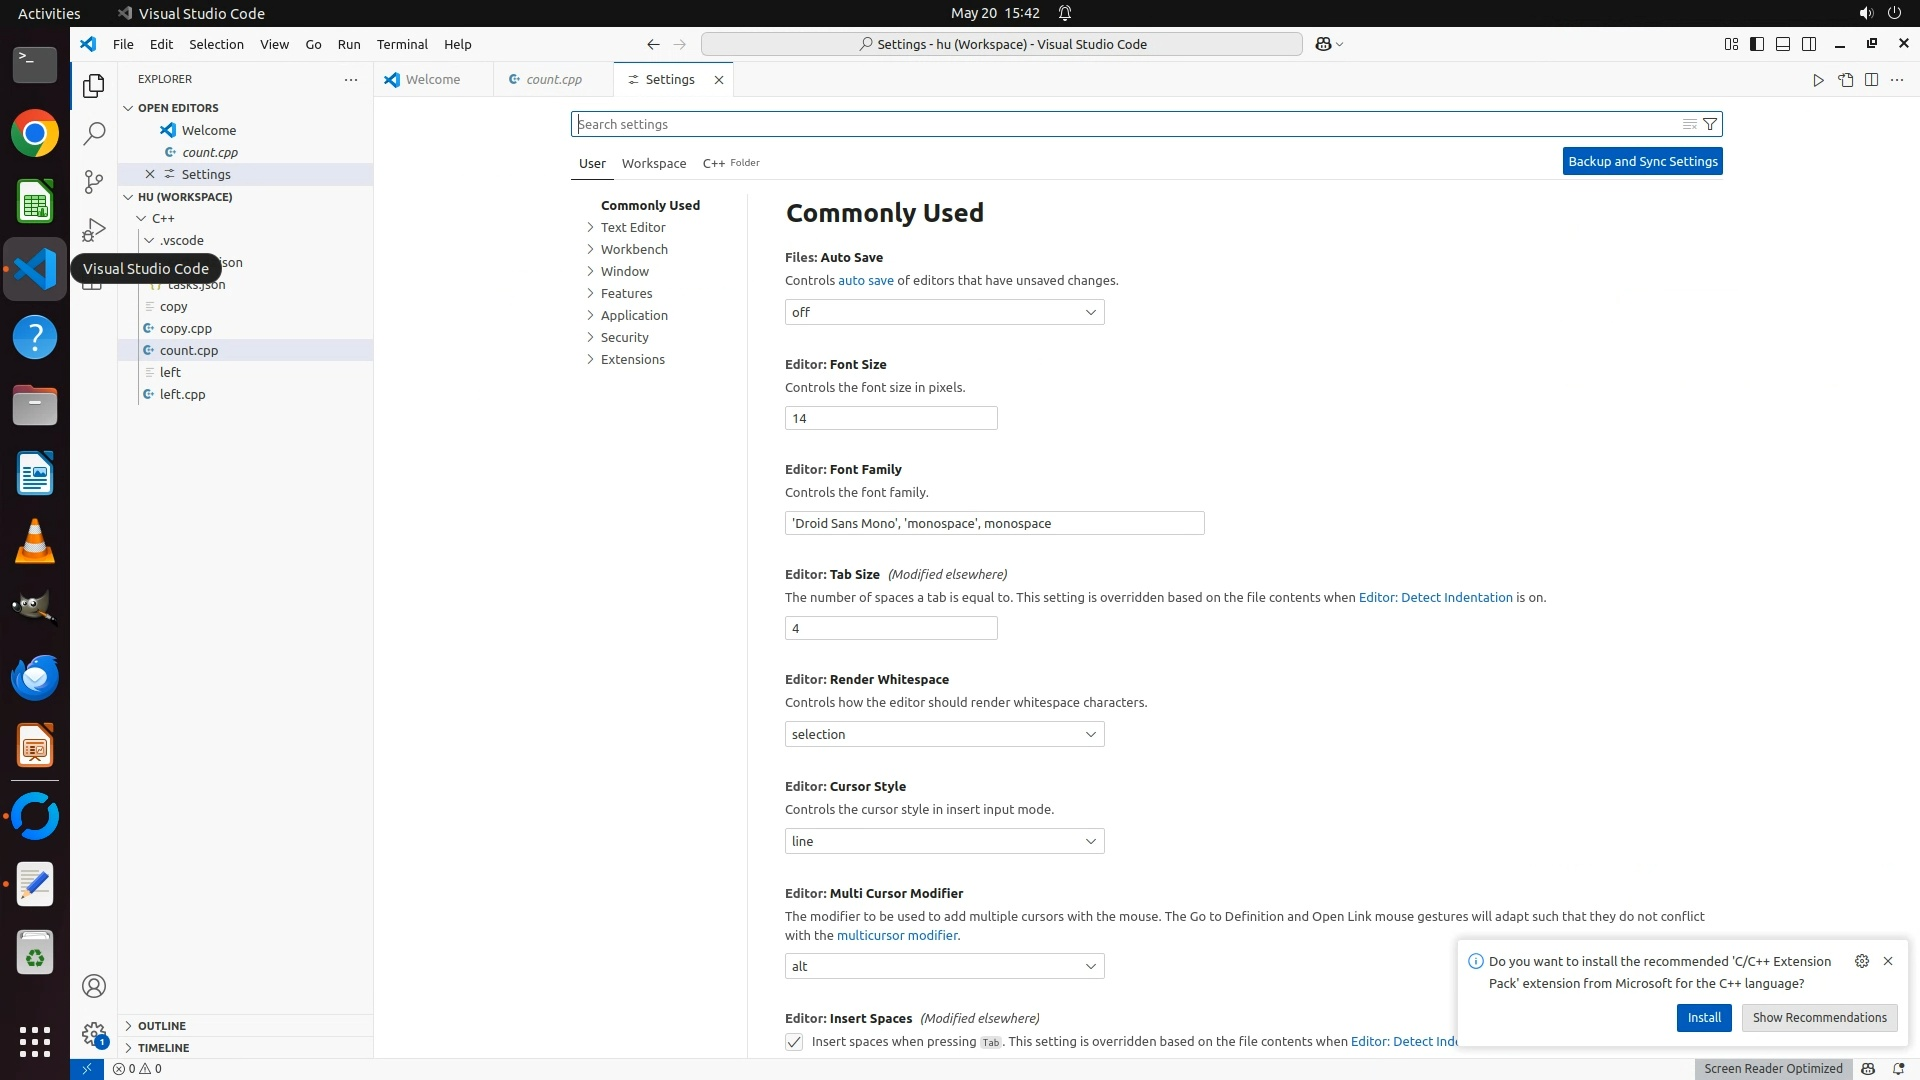Click the Install button in the notification

coord(1704,1017)
